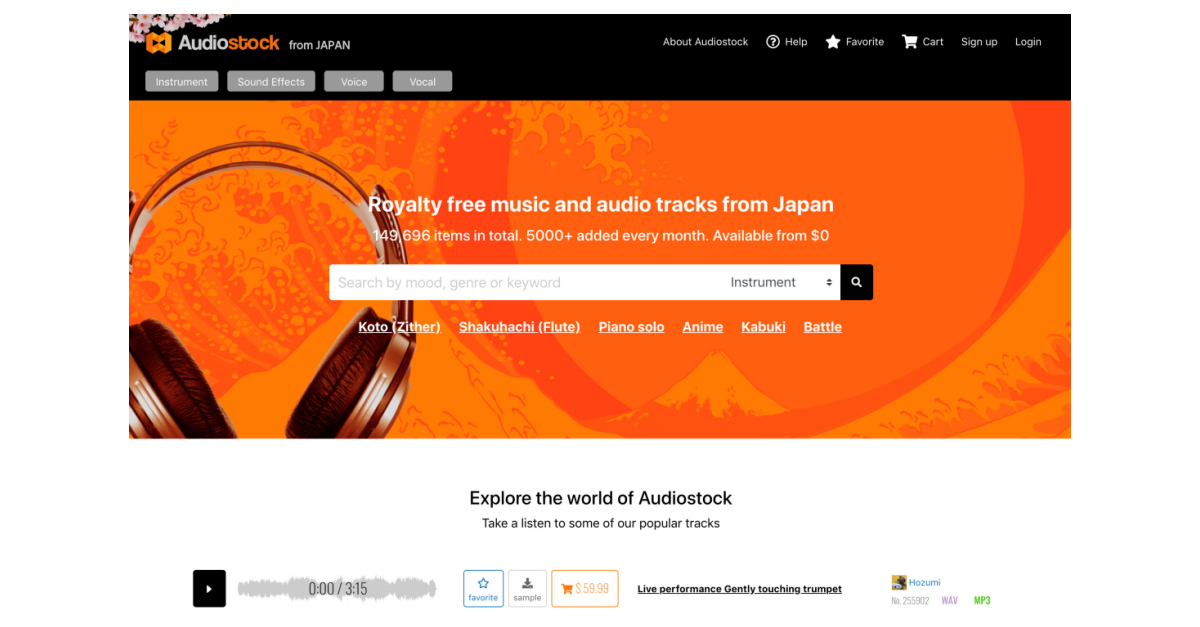Click the MP3 format label
Screen dimensions: 1200x627
pyautogui.click(x=982, y=600)
